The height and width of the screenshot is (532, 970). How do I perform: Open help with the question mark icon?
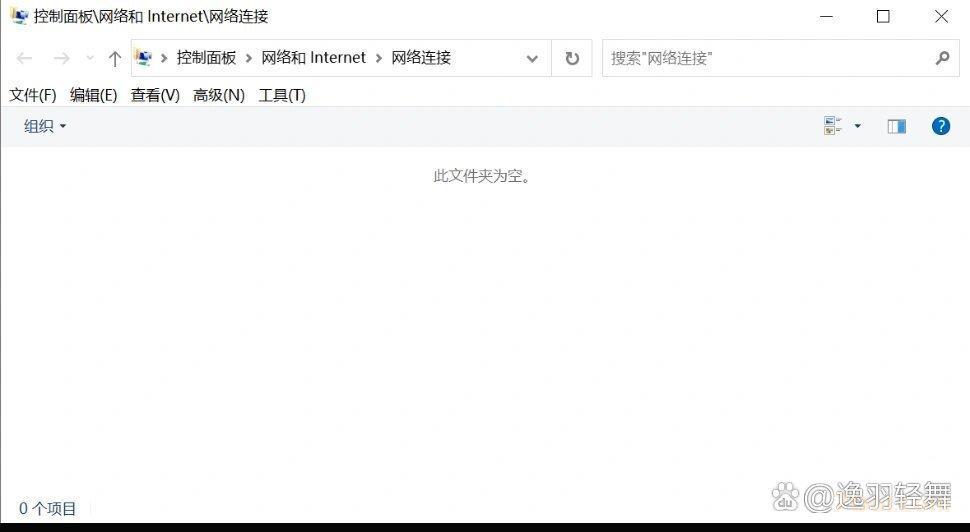tap(941, 126)
